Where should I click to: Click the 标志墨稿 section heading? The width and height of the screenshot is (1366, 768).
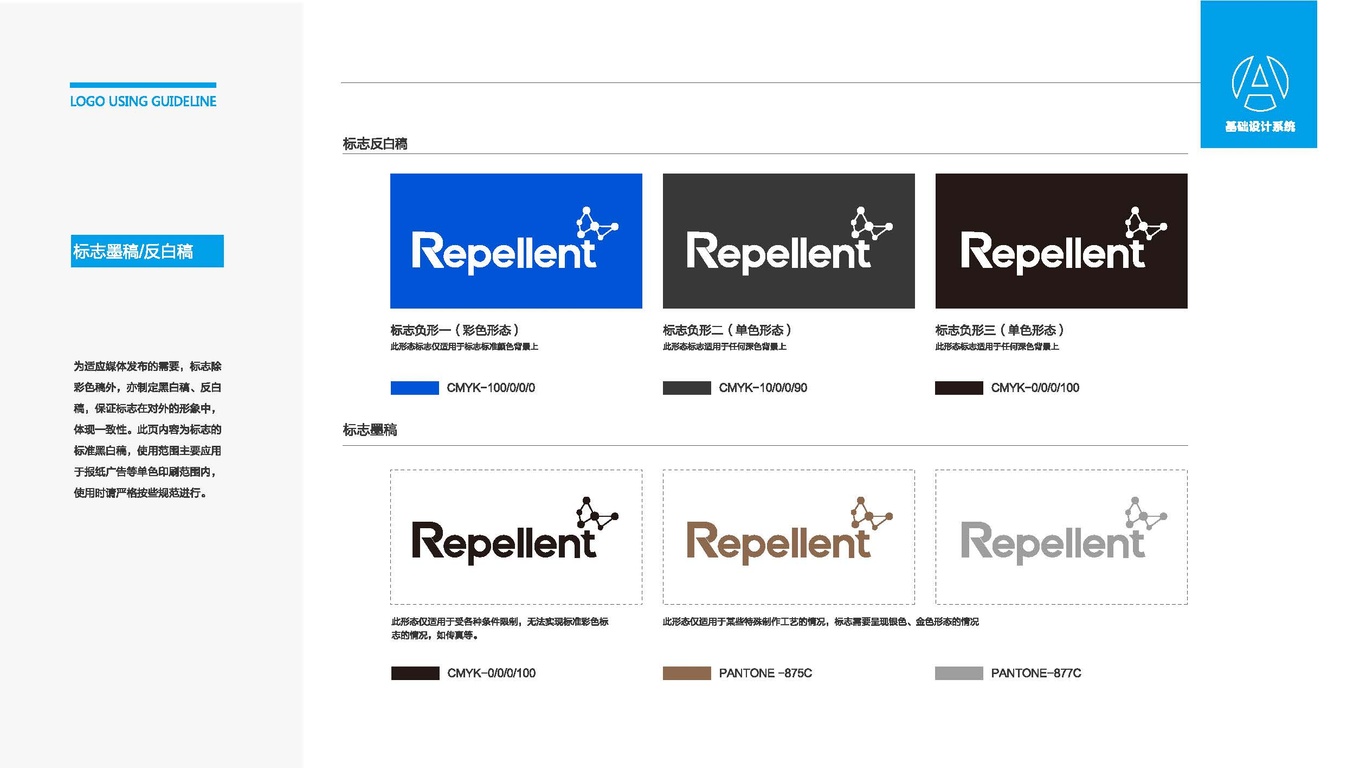370,430
